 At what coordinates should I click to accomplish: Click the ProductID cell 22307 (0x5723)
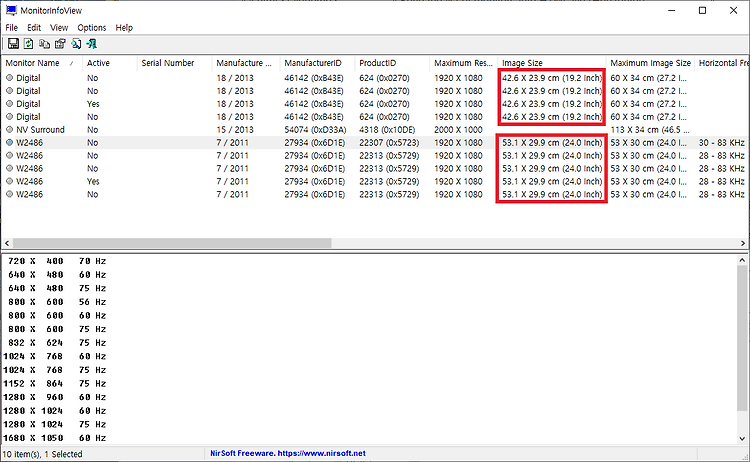(389, 143)
